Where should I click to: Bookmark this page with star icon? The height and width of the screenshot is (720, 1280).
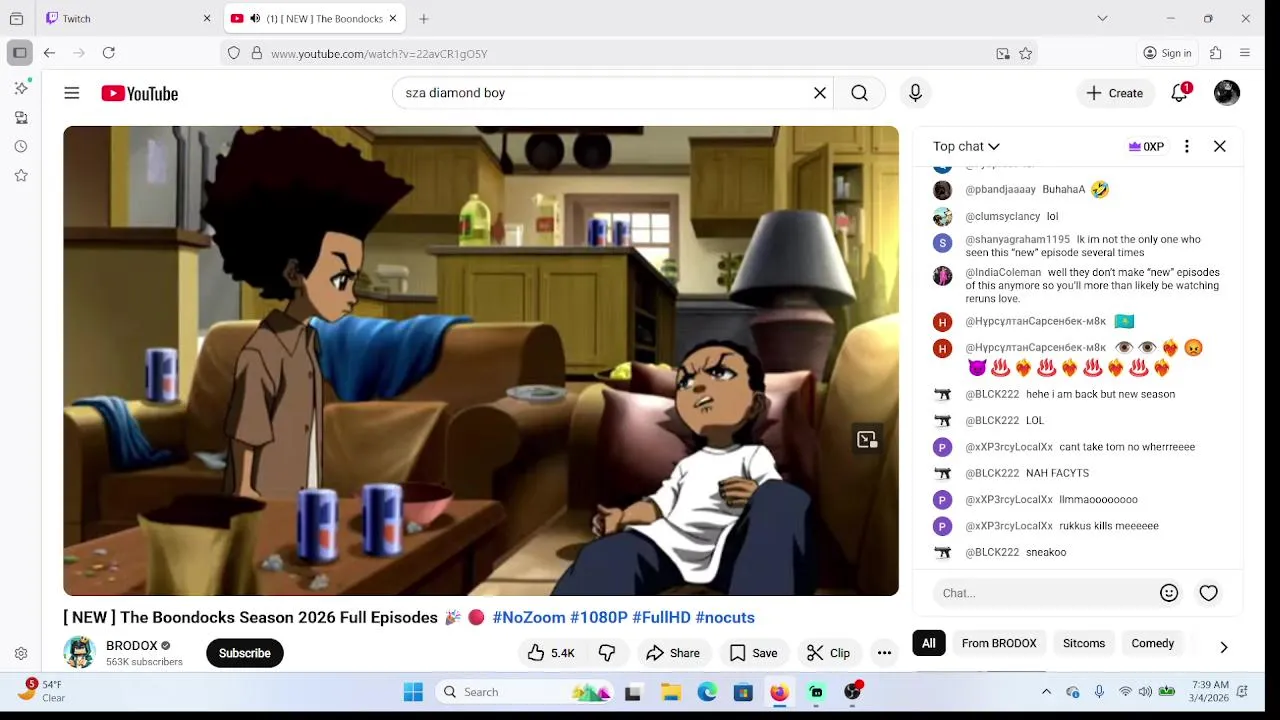tap(1025, 54)
